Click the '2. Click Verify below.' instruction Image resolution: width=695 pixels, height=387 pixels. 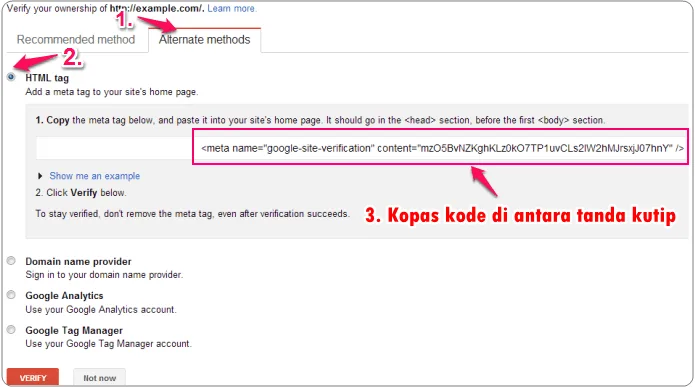[x=81, y=193]
